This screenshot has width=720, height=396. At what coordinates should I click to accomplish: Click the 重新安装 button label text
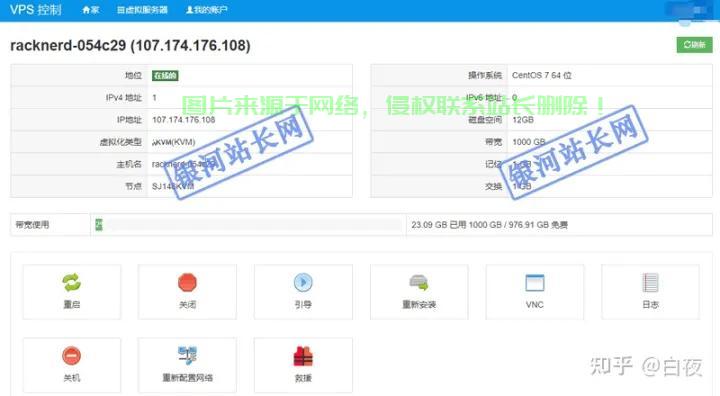pos(419,305)
